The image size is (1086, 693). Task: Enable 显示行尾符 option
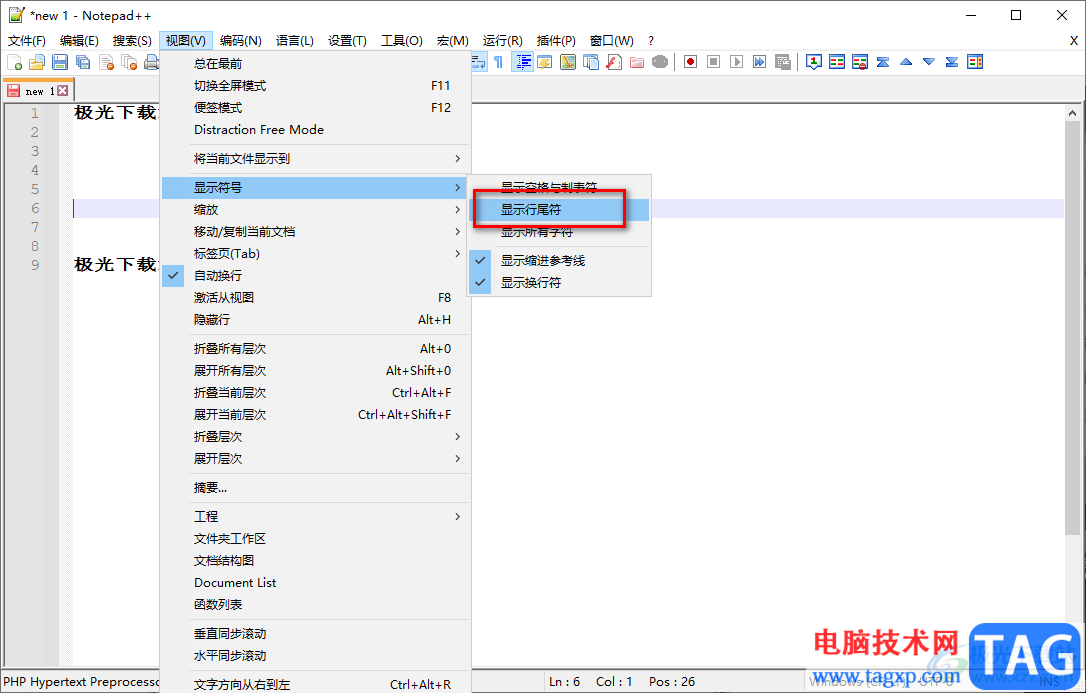[559, 210]
